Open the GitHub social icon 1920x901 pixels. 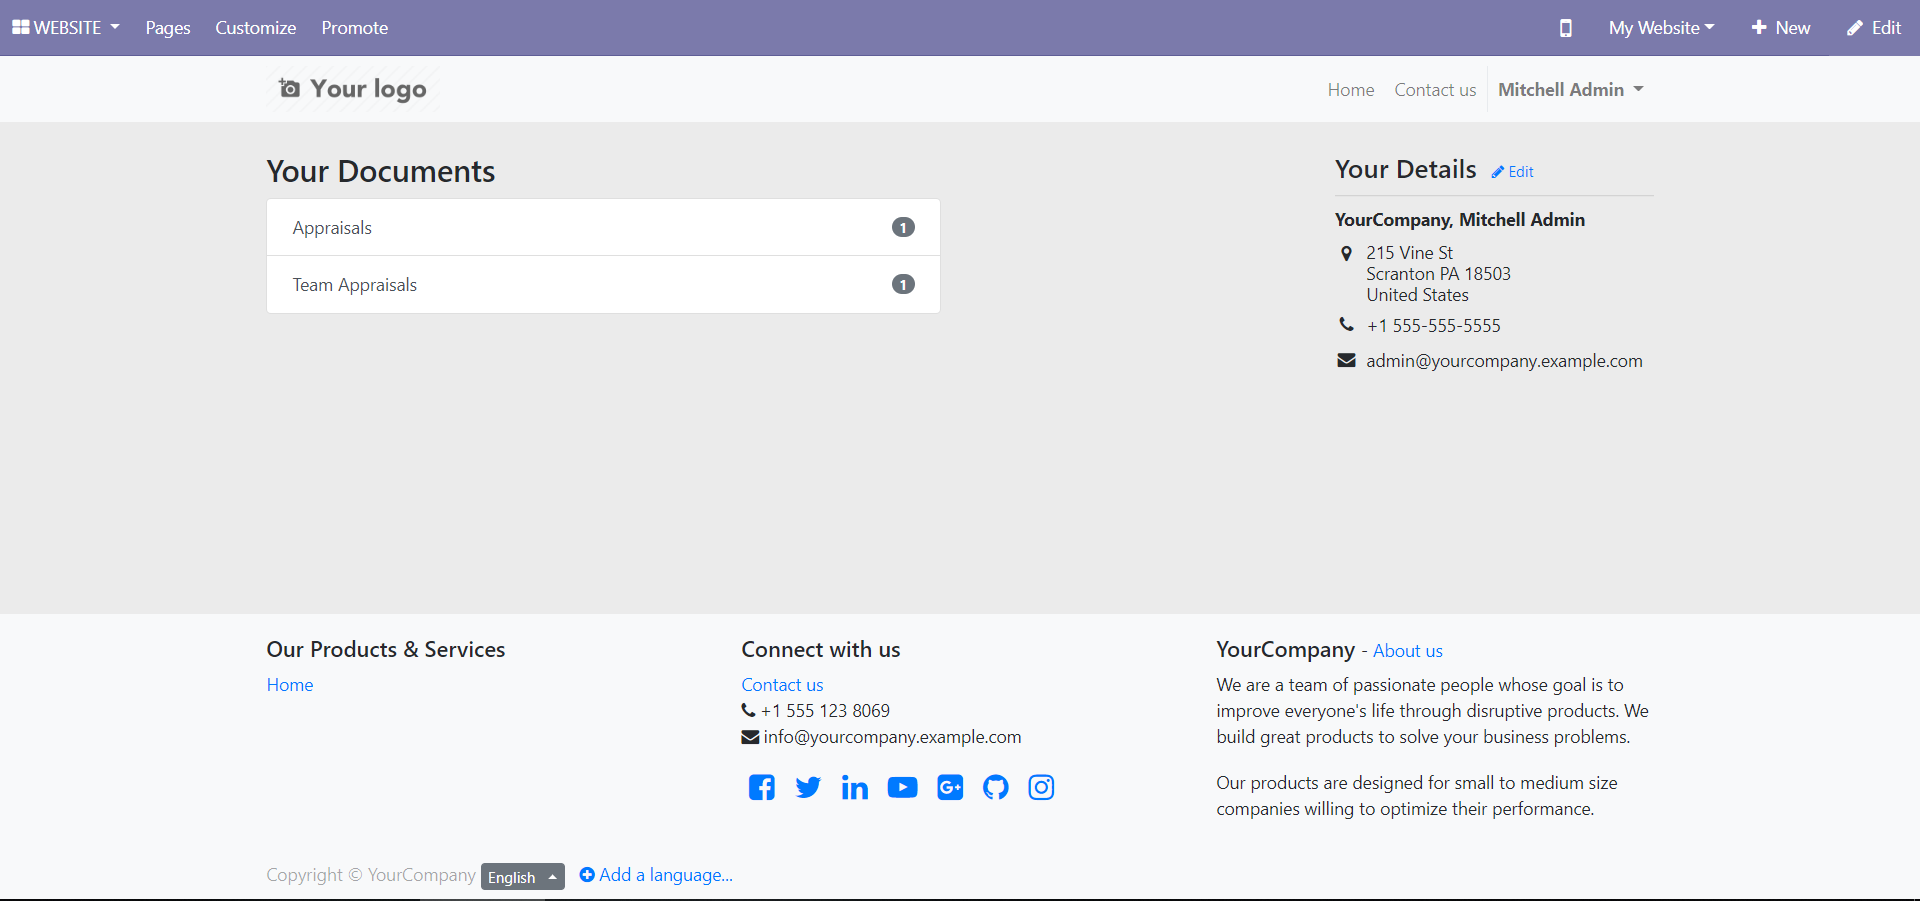click(x=995, y=788)
